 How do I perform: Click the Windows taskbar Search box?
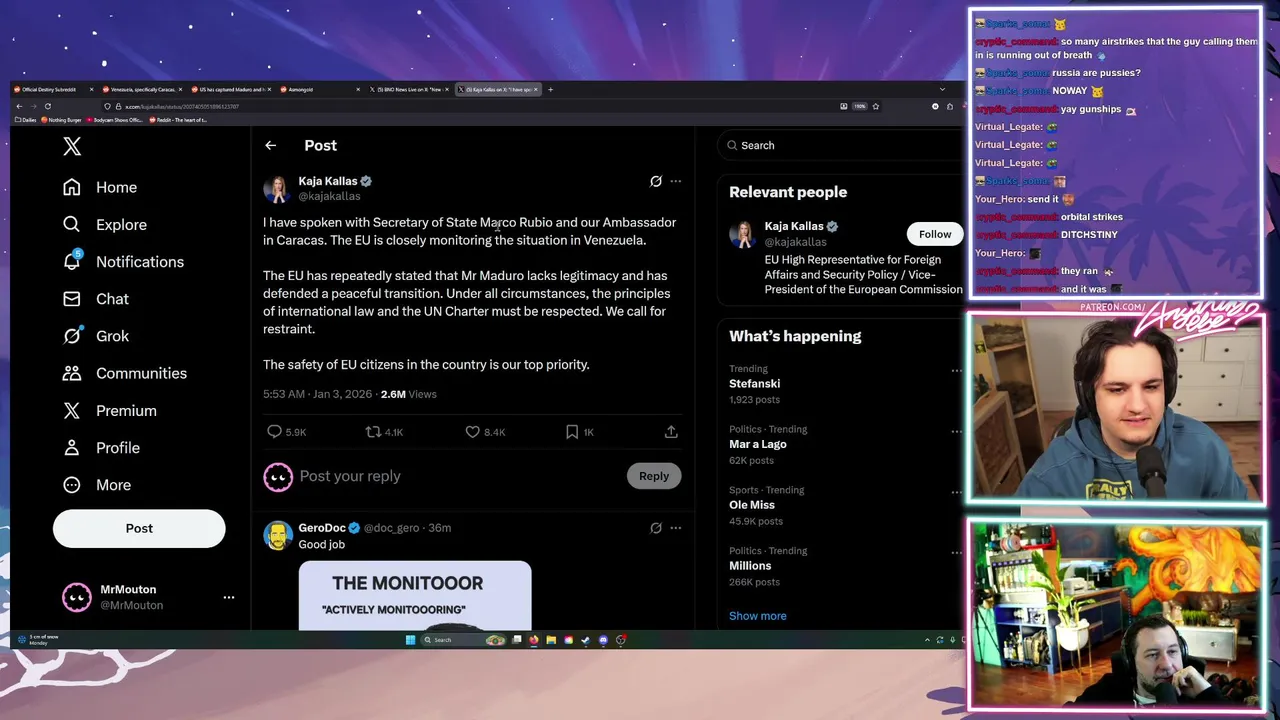tap(462, 640)
